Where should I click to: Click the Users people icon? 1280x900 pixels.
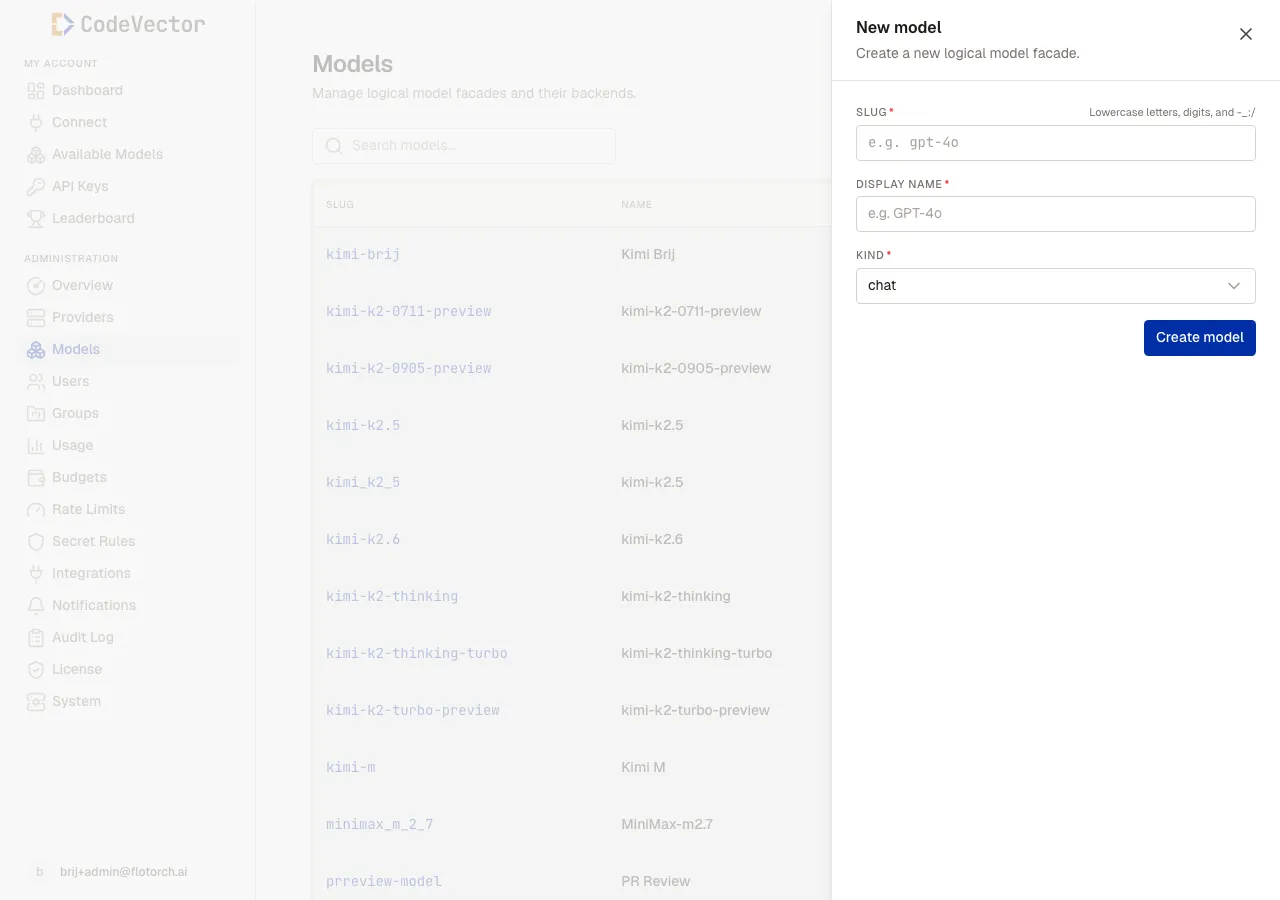tap(36, 381)
